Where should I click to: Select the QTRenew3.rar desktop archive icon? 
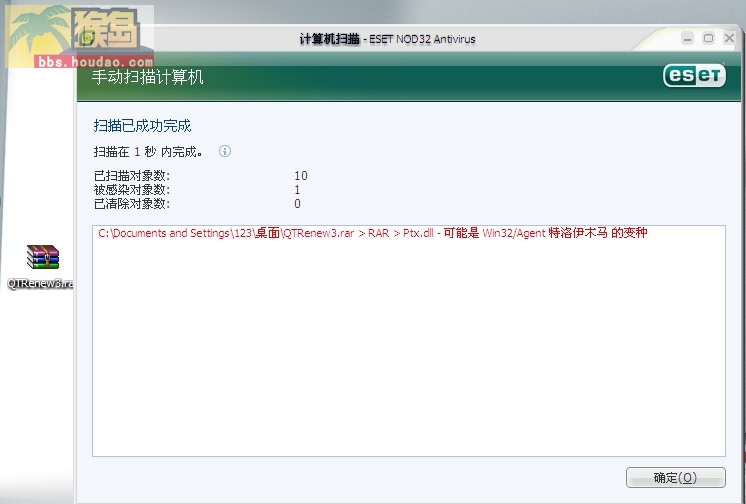pos(42,266)
